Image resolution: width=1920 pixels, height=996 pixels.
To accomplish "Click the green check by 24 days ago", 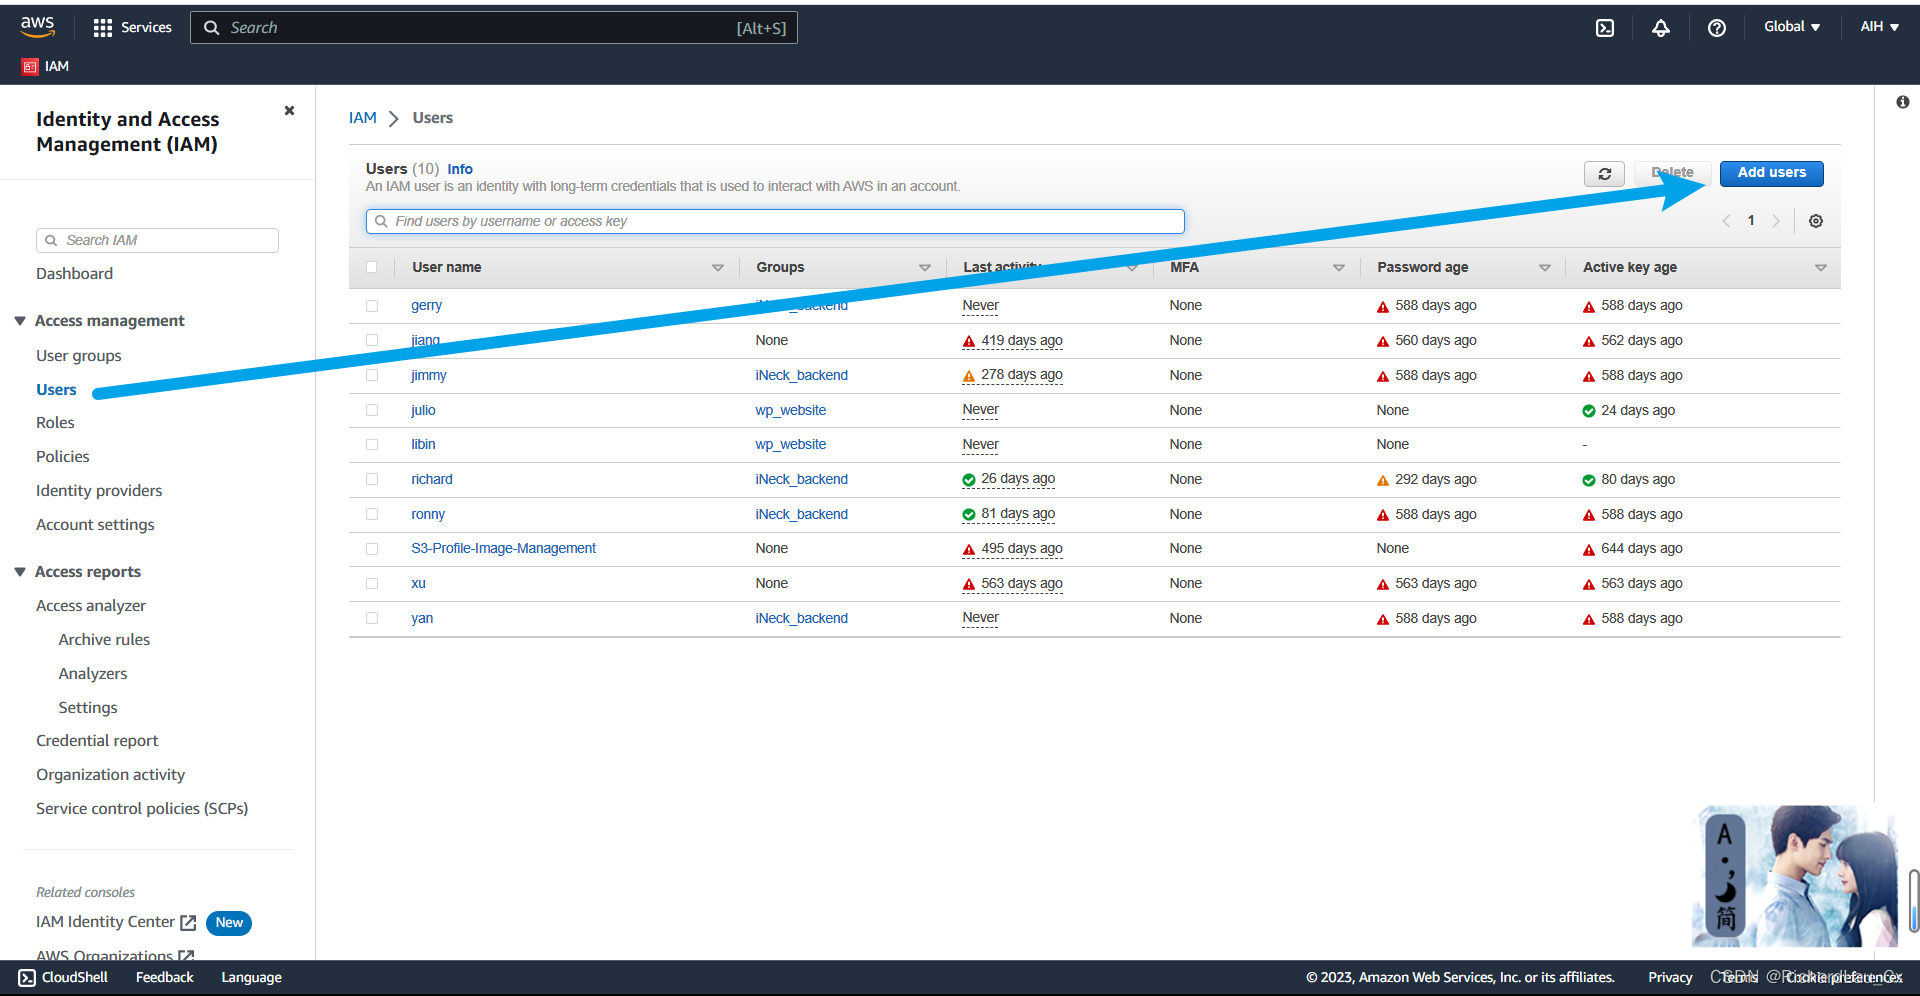I will point(1589,411).
